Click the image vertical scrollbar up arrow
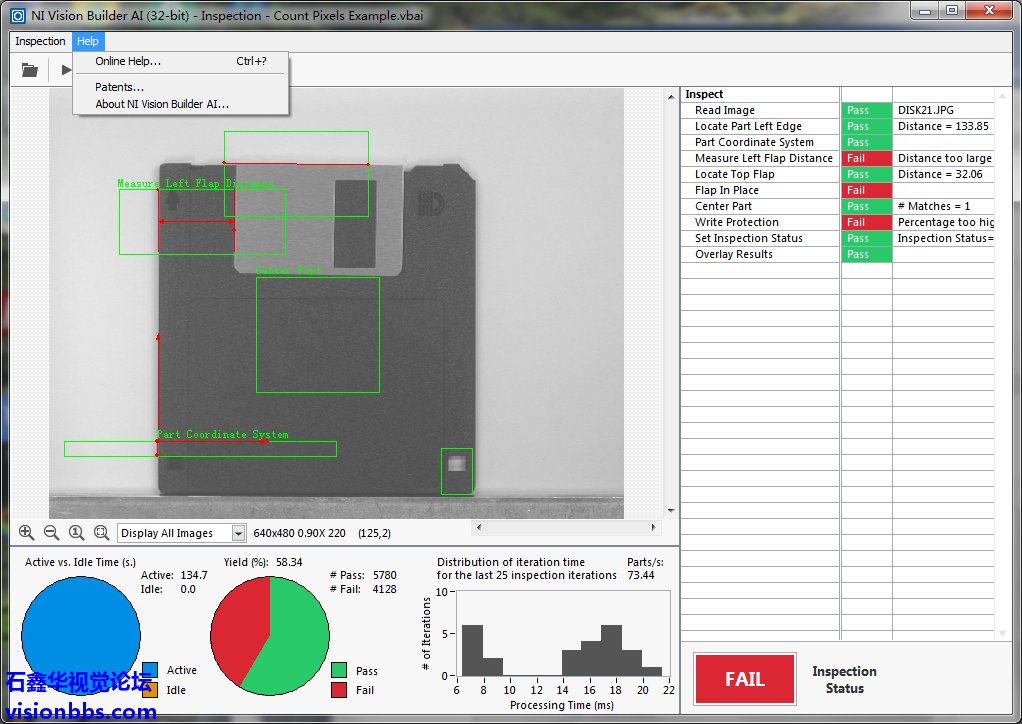 (670, 95)
